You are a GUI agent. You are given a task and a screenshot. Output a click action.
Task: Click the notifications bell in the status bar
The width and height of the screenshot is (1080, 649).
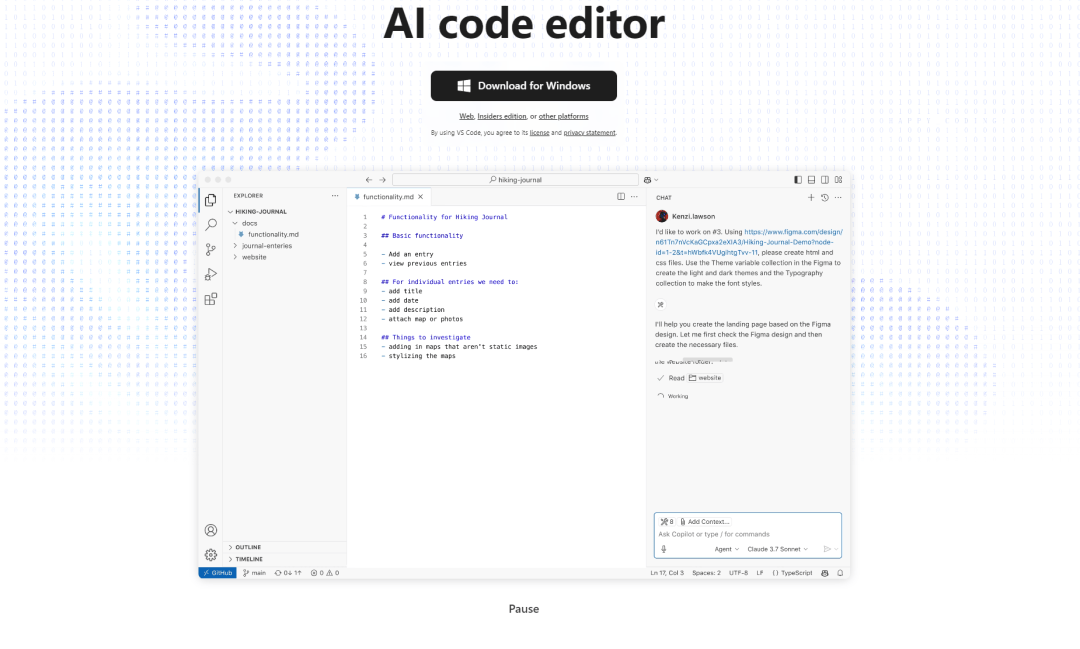click(x=839, y=572)
